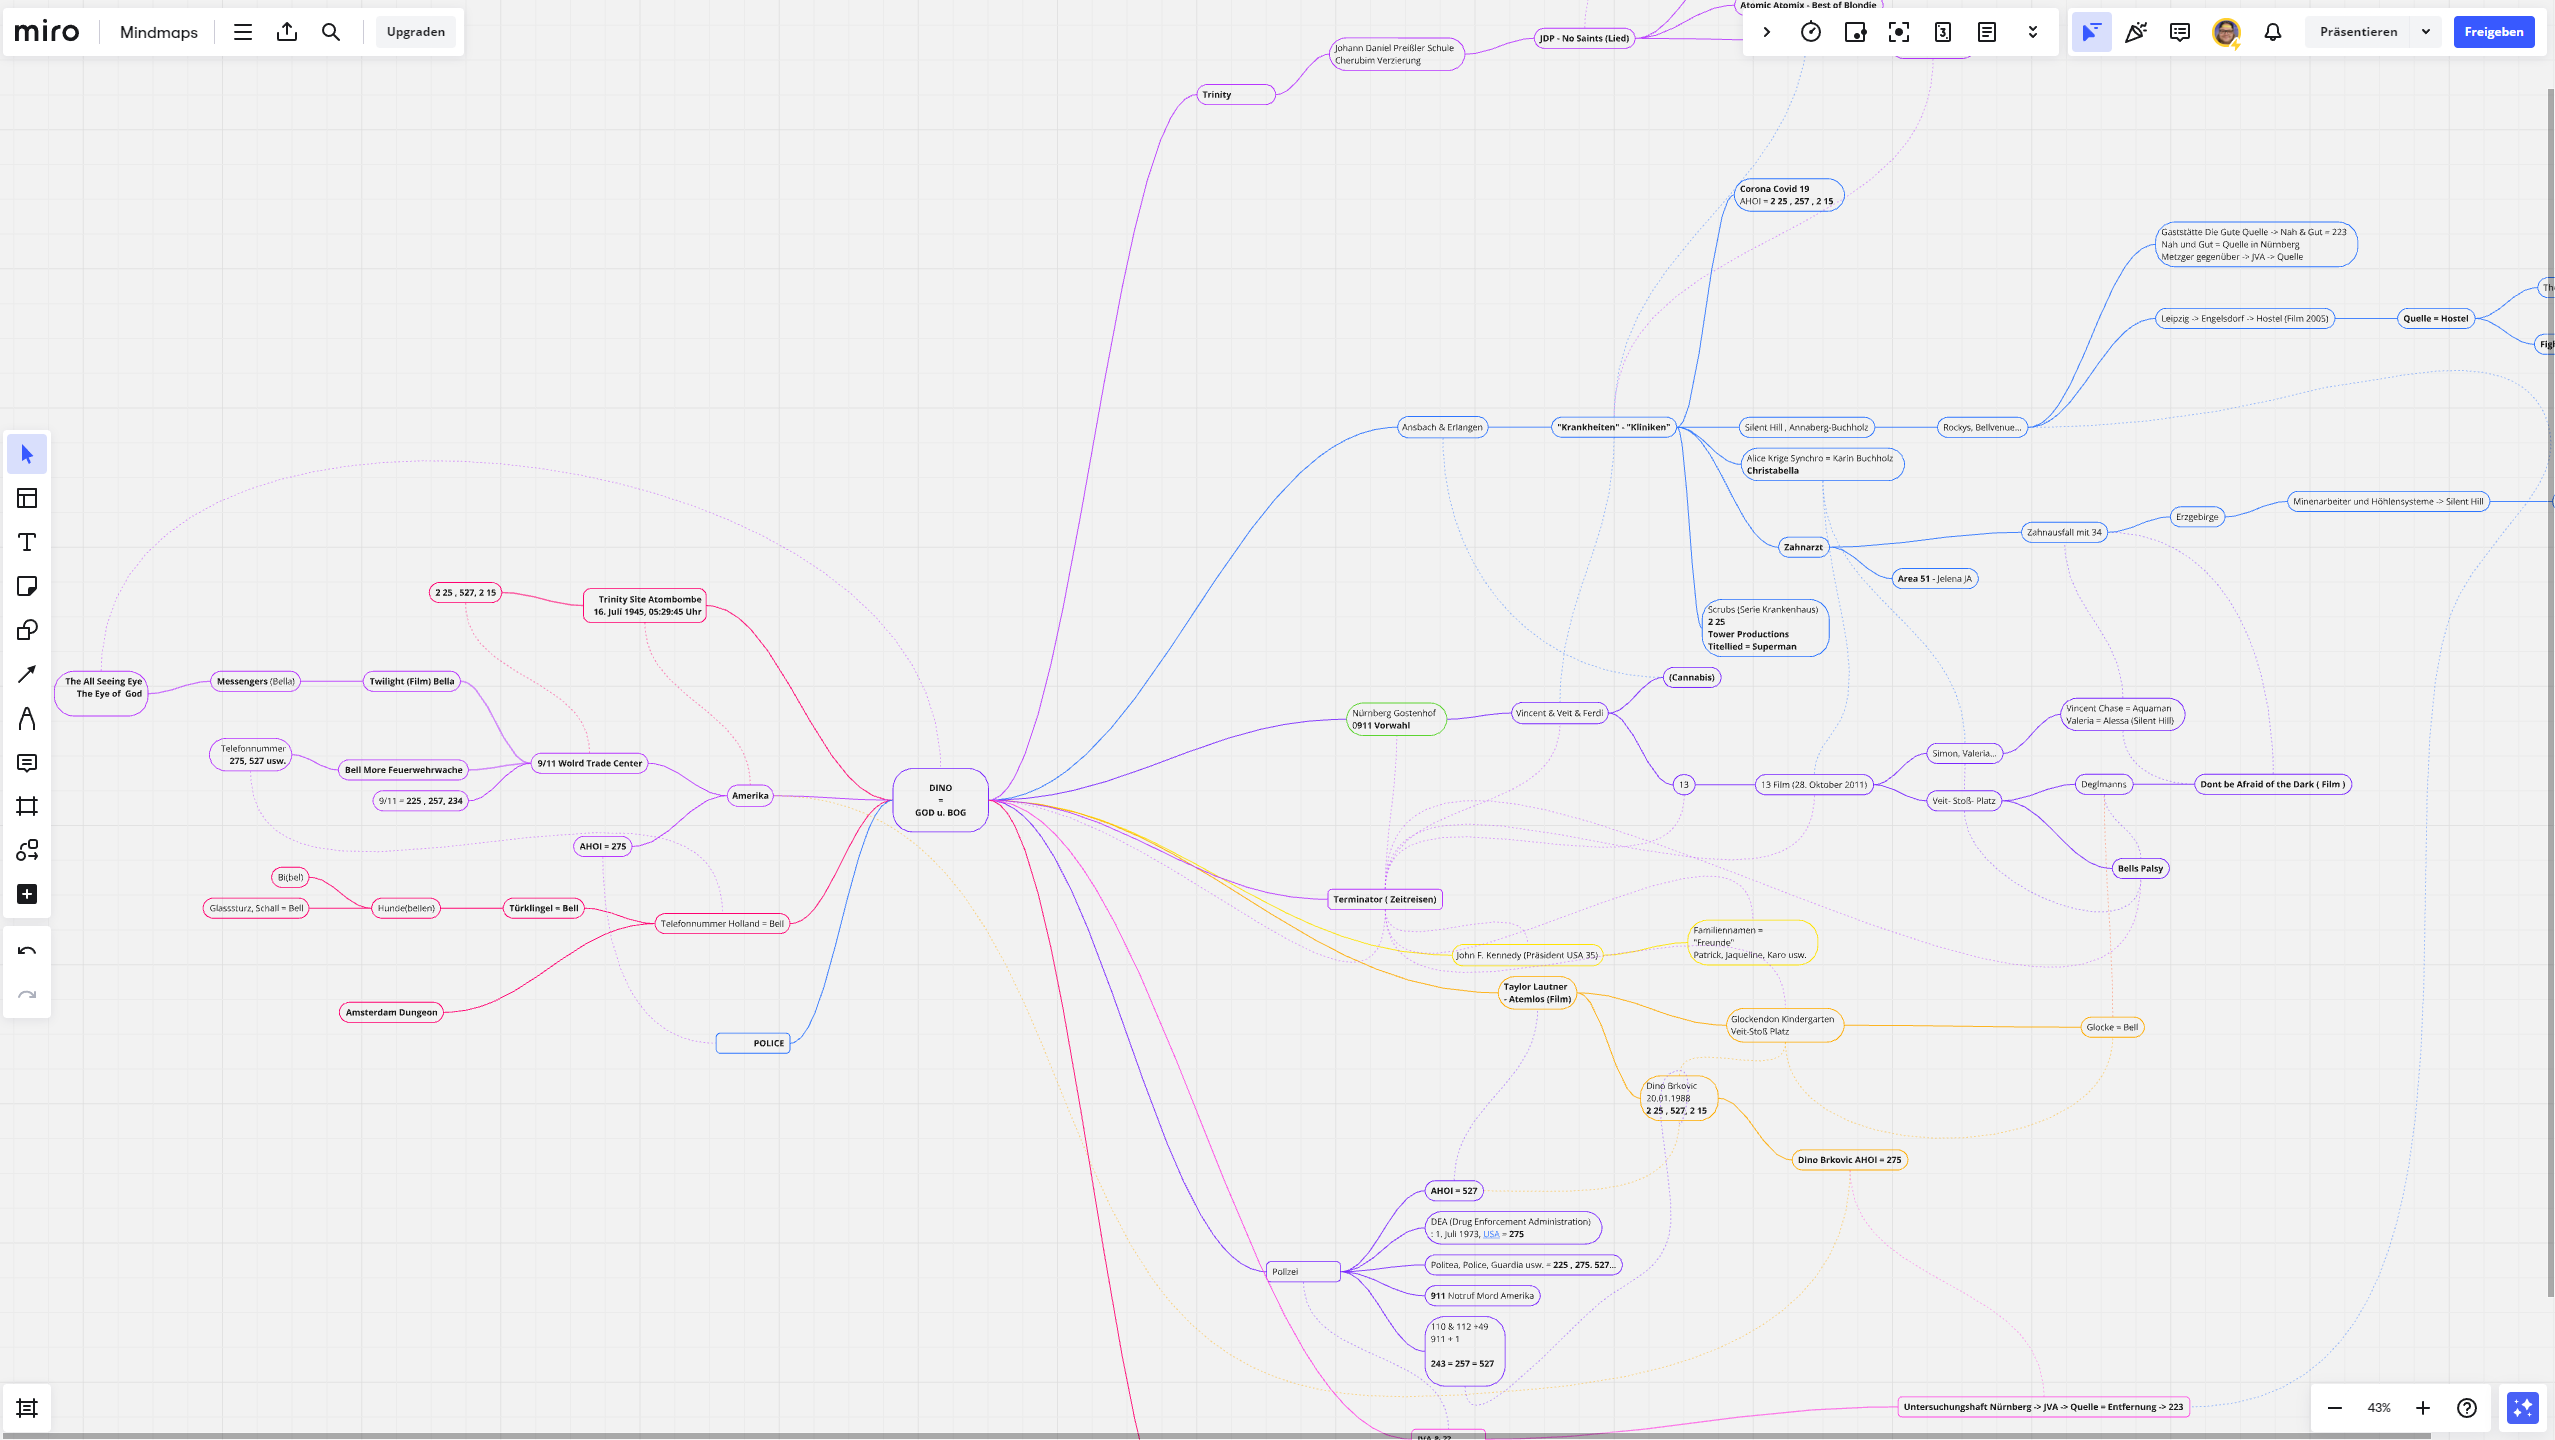Image resolution: width=2555 pixels, height=1440 pixels.
Task: Click the Freigeben share button
Action: coord(2493,32)
